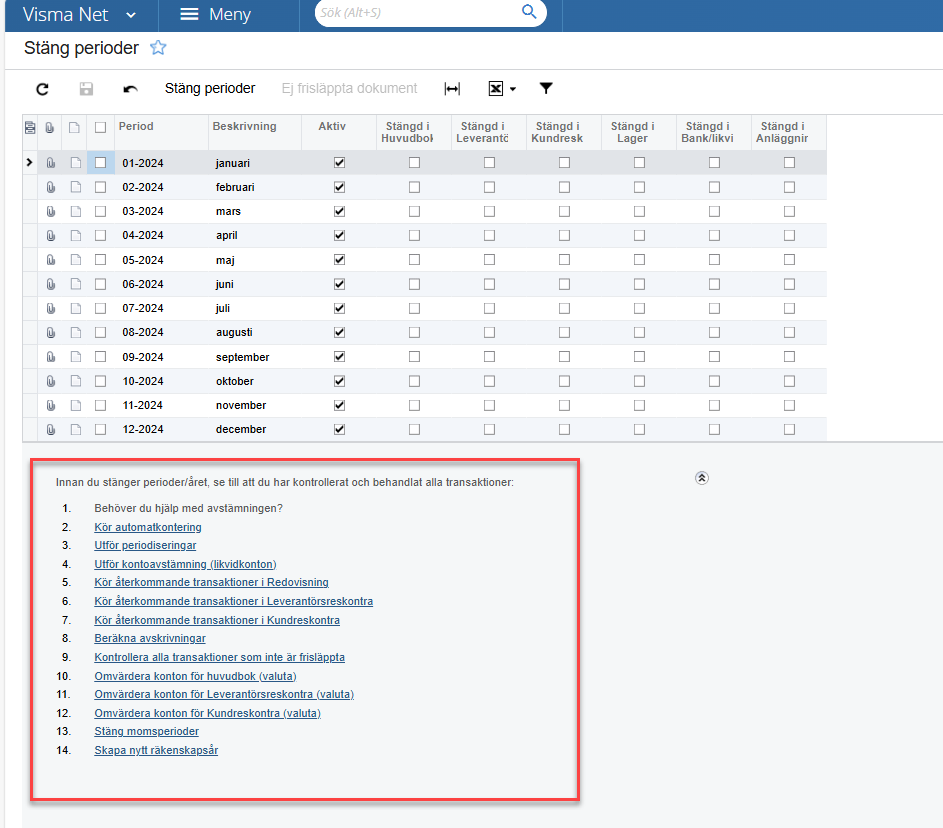Toggle Aktiv checkbox for juni

[x=339, y=284]
